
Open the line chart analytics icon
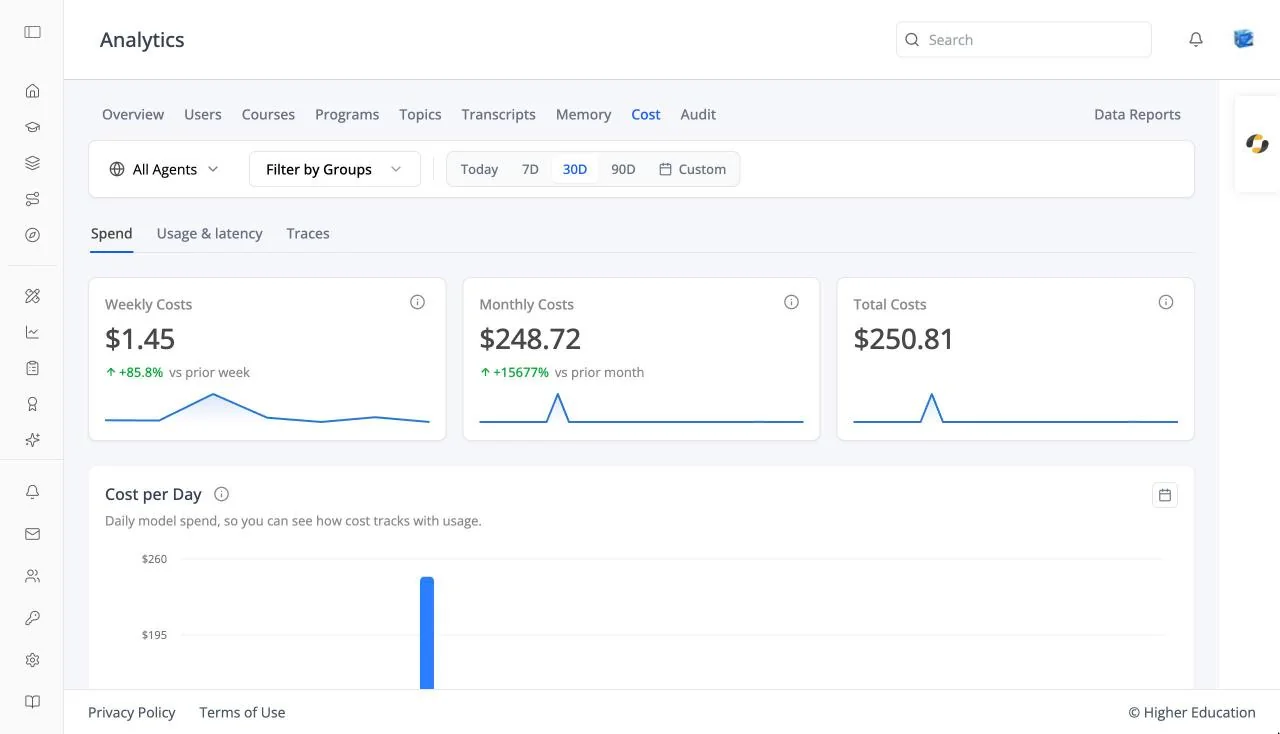click(x=32, y=332)
